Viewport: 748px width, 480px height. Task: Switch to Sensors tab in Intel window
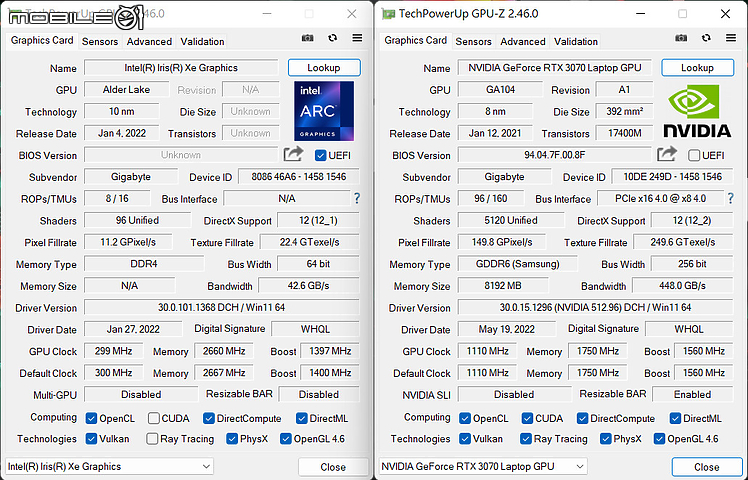pos(100,42)
